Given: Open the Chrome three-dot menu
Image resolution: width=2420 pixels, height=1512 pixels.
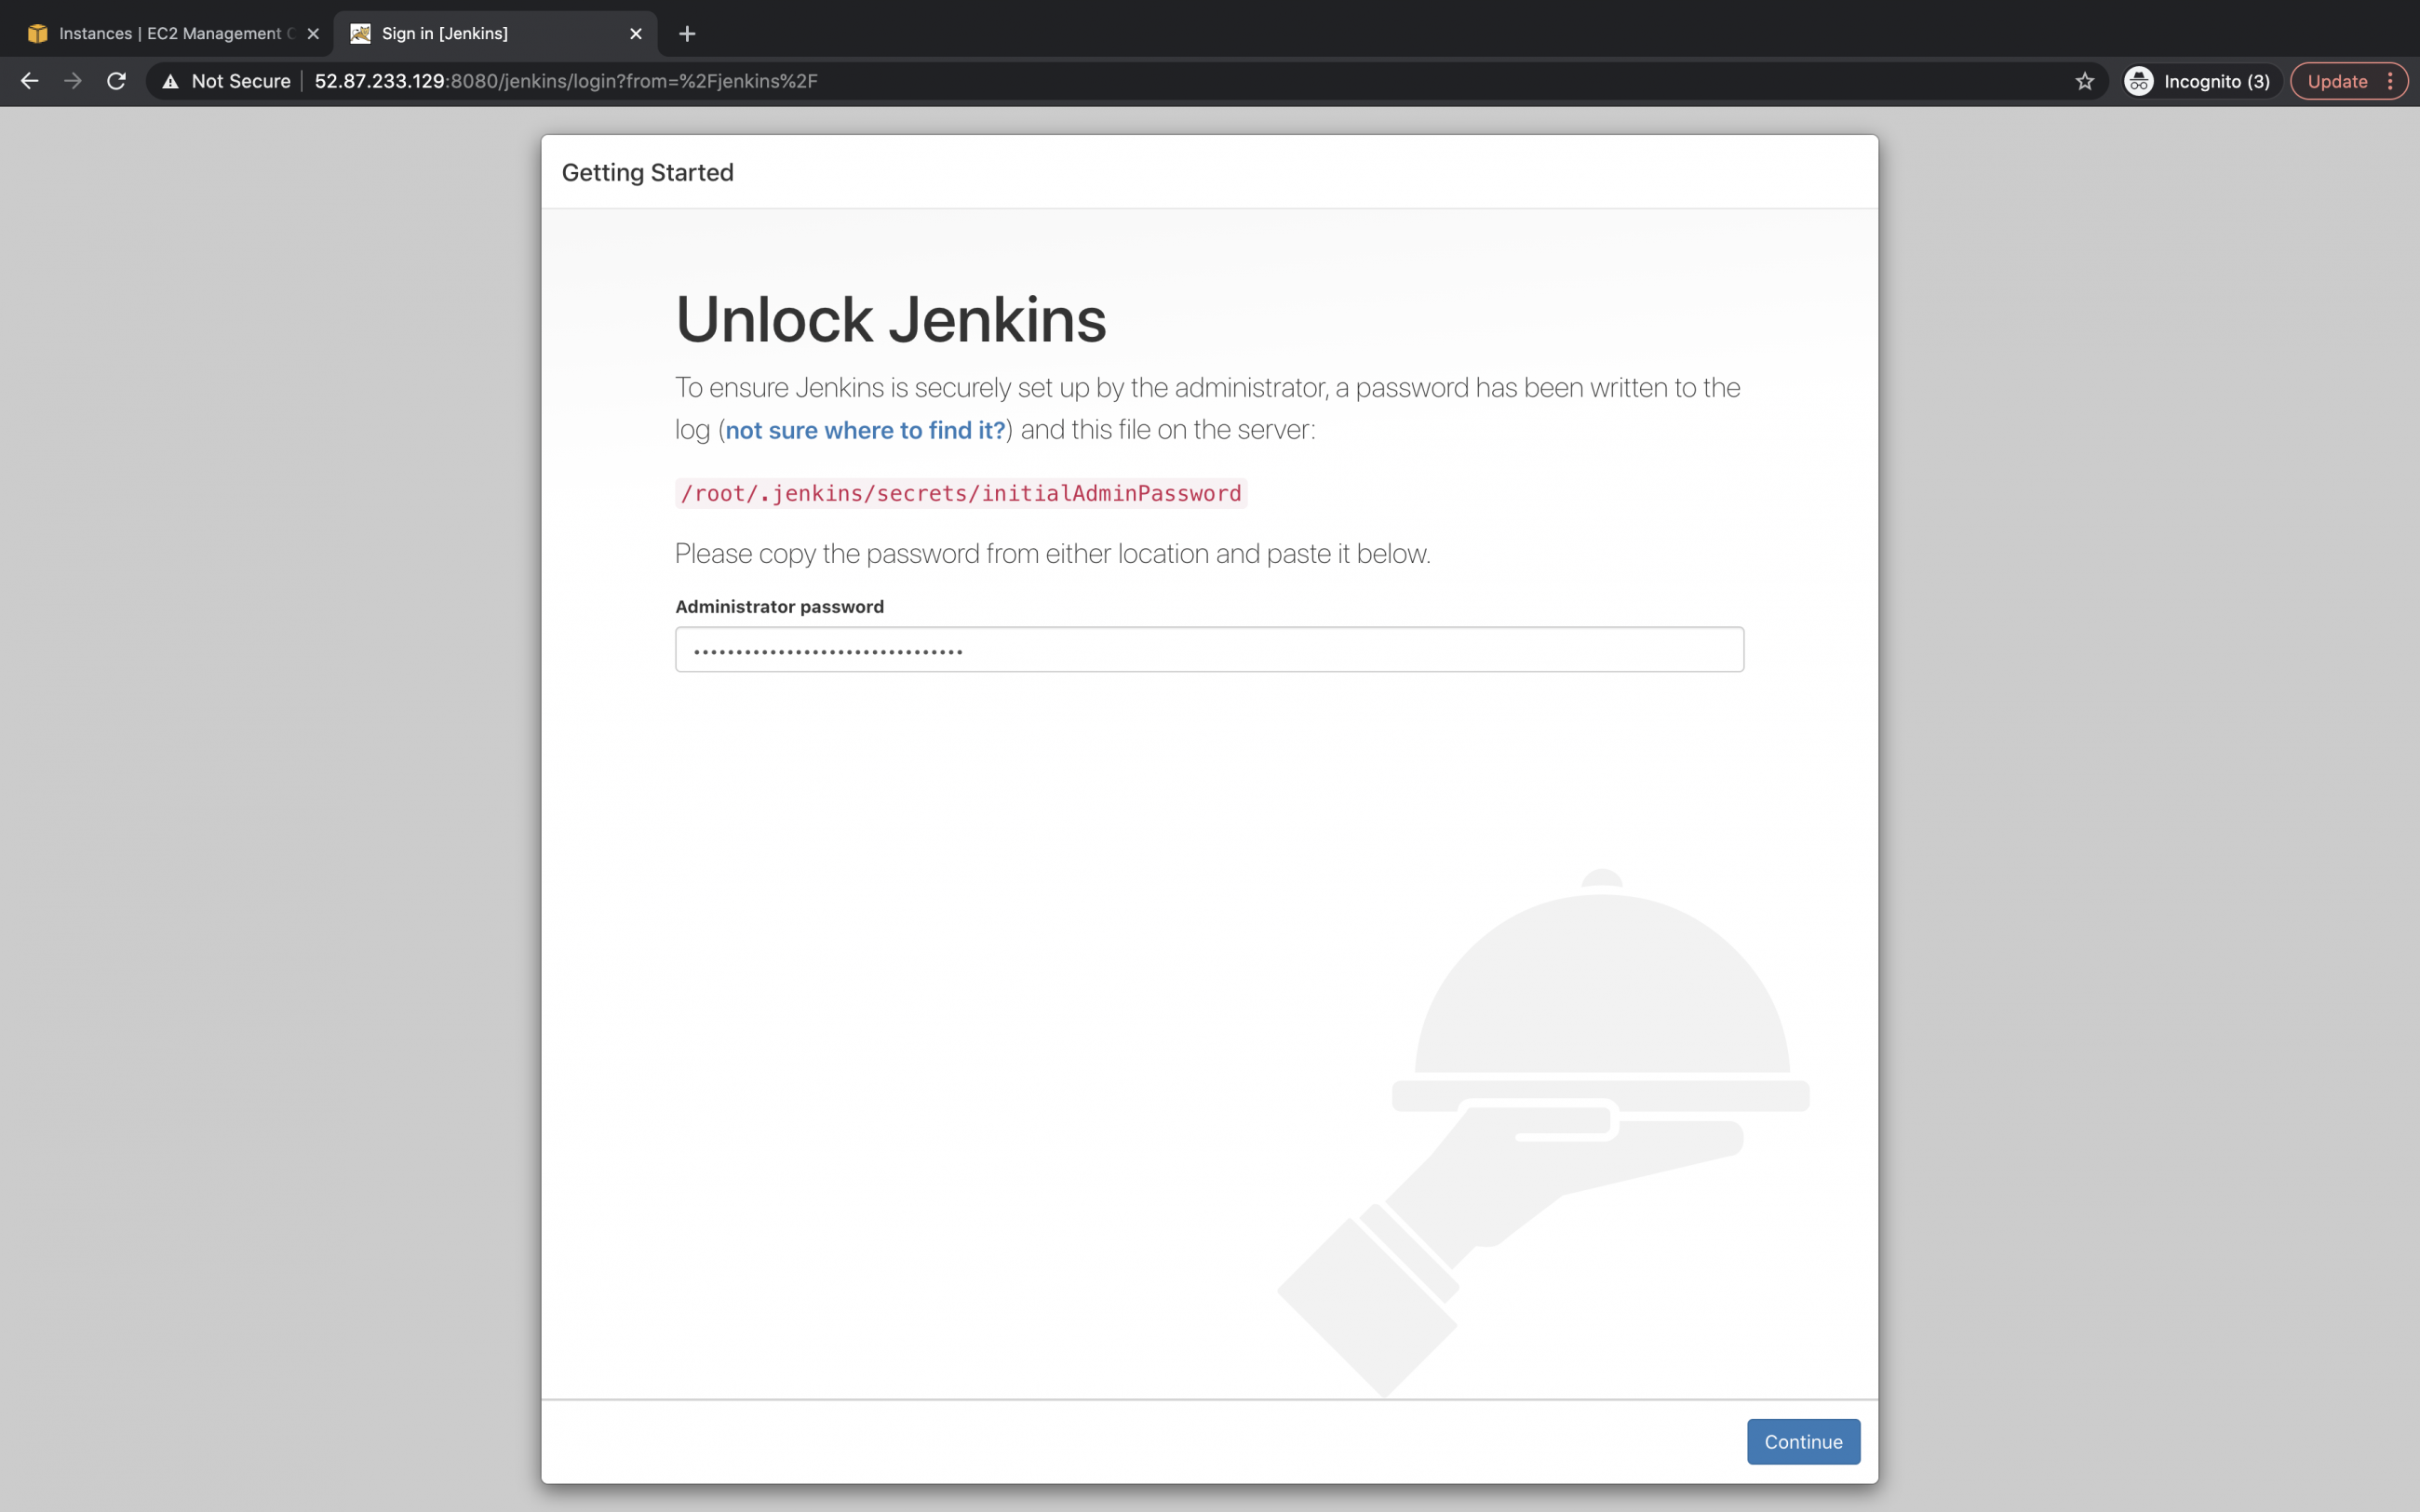Looking at the screenshot, I should pos(2392,81).
